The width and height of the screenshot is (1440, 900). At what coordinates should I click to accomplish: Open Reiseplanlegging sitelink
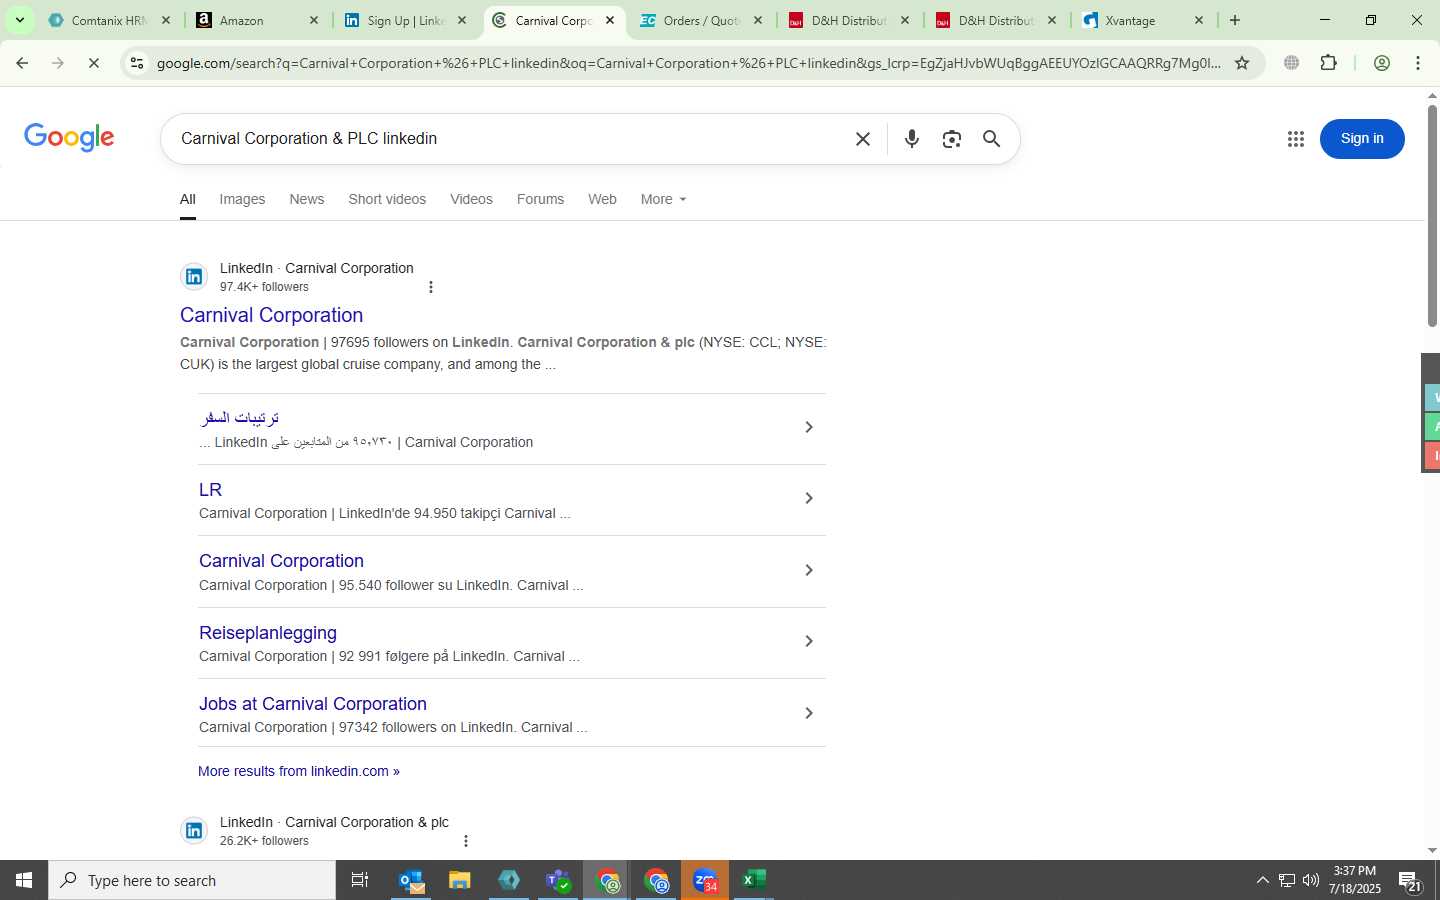pos(267,633)
